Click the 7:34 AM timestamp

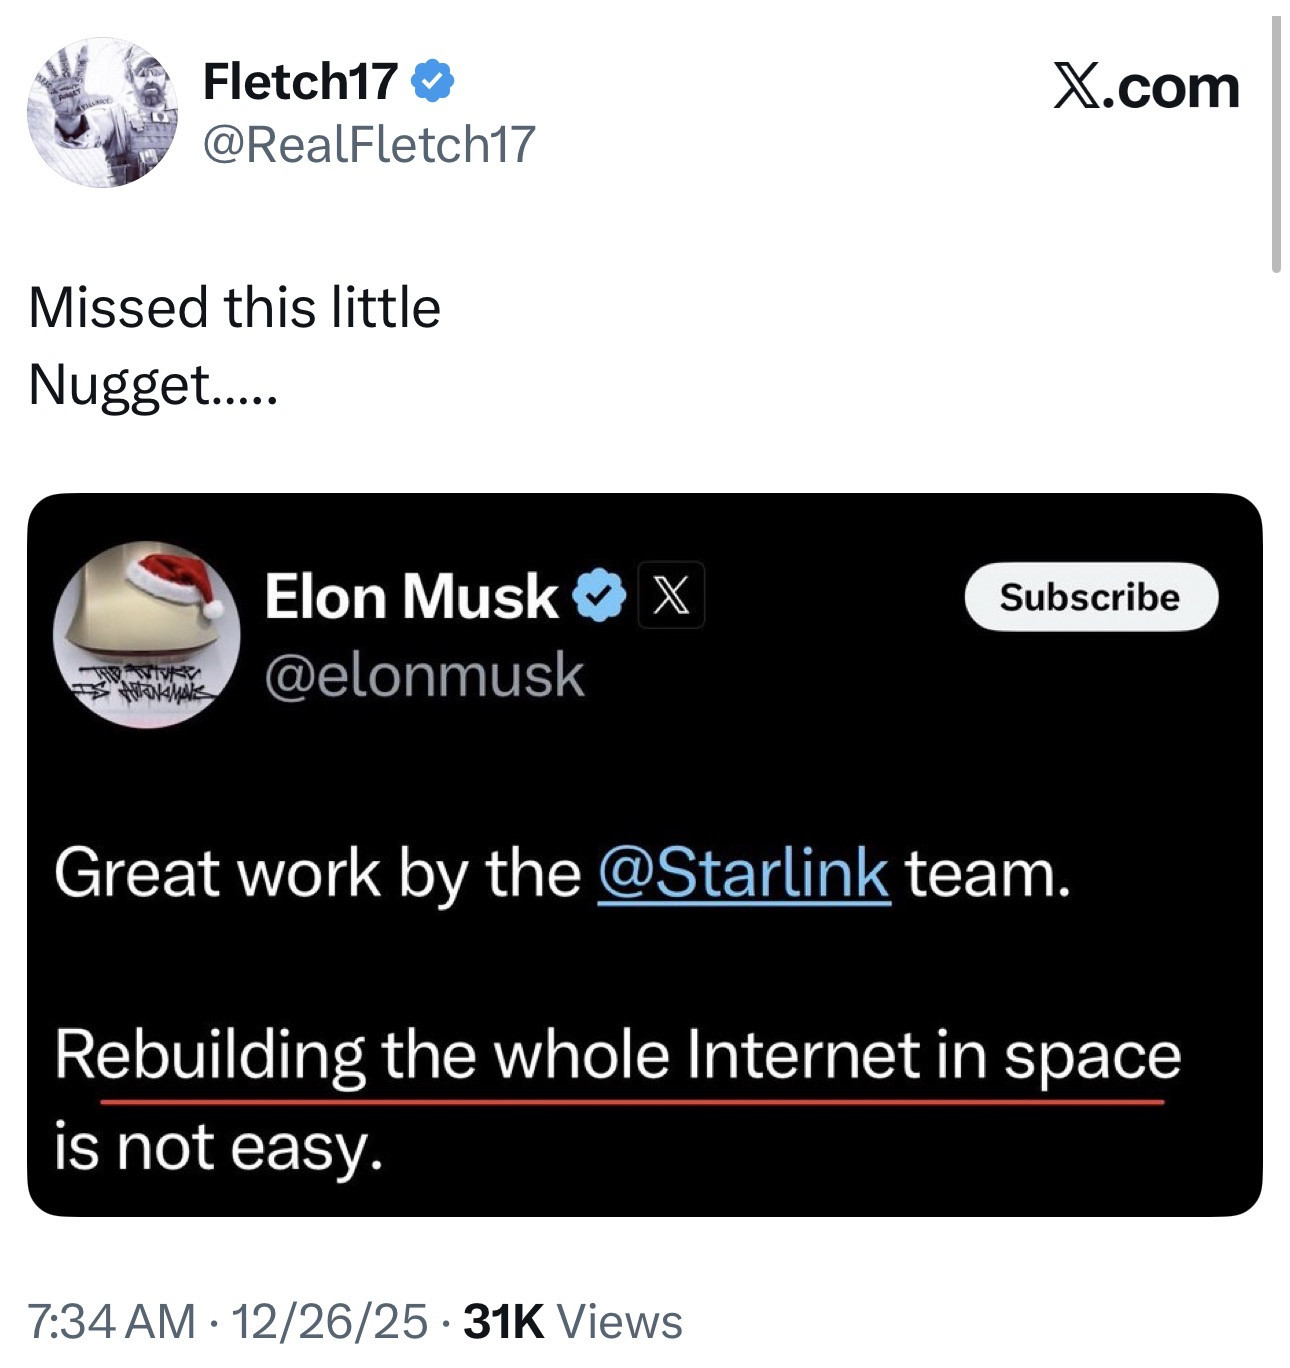[111, 1321]
